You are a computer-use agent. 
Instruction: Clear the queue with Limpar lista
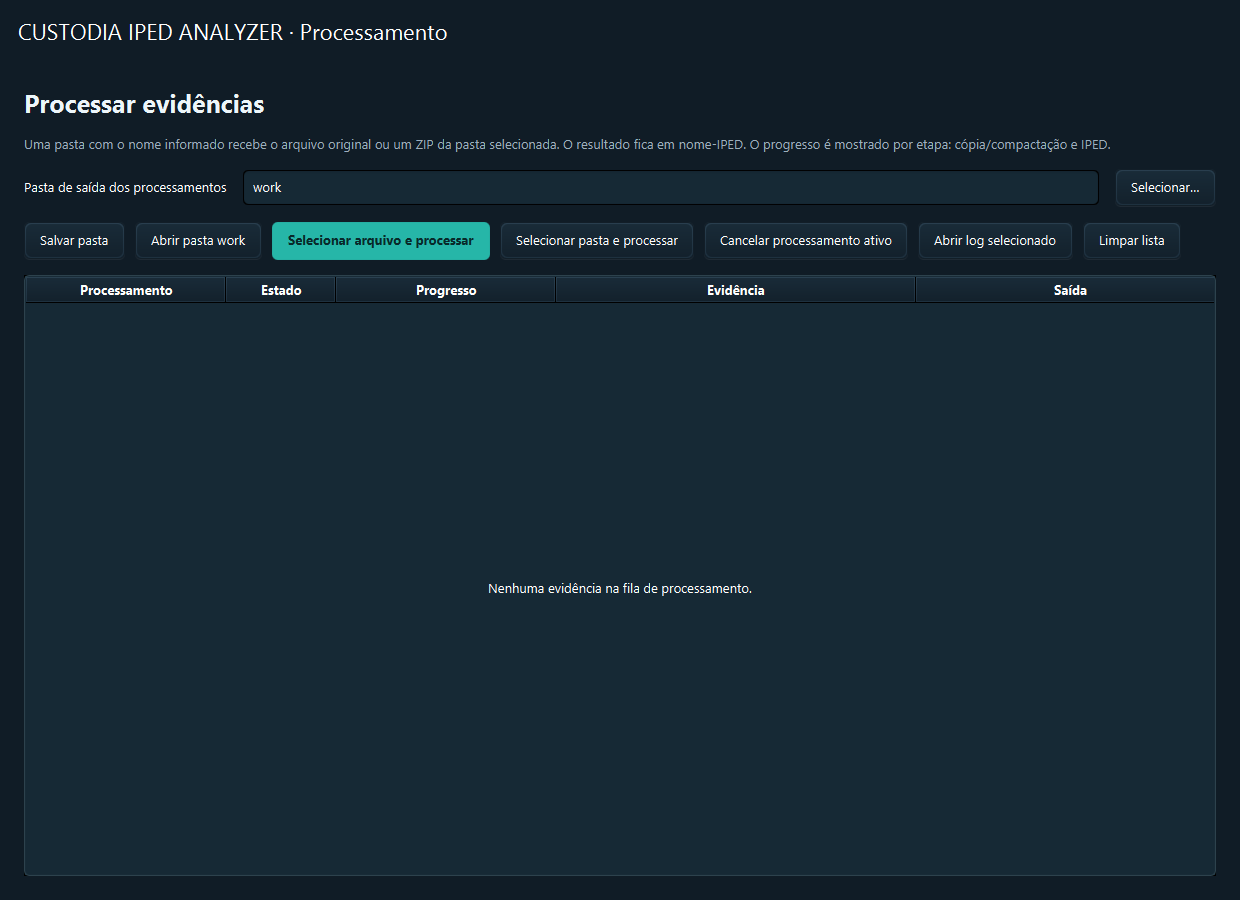[1132, 241]
